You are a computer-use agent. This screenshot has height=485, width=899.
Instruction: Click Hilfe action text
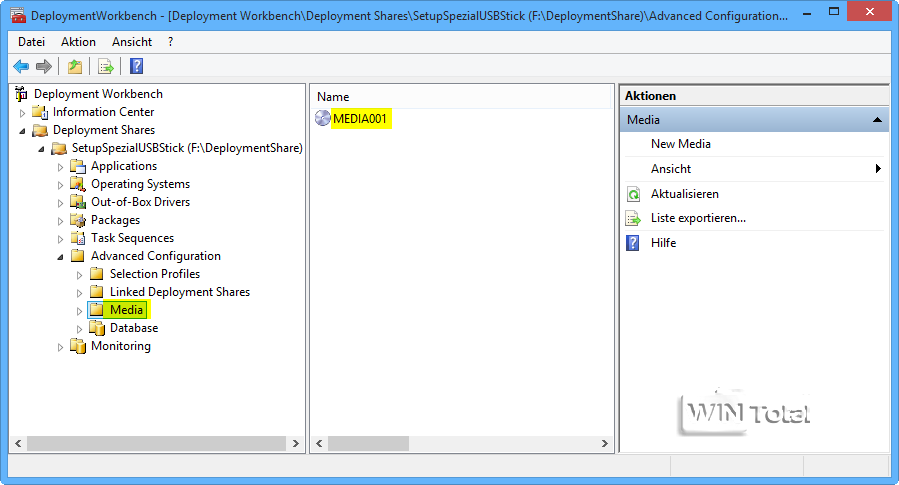(663, 243)
